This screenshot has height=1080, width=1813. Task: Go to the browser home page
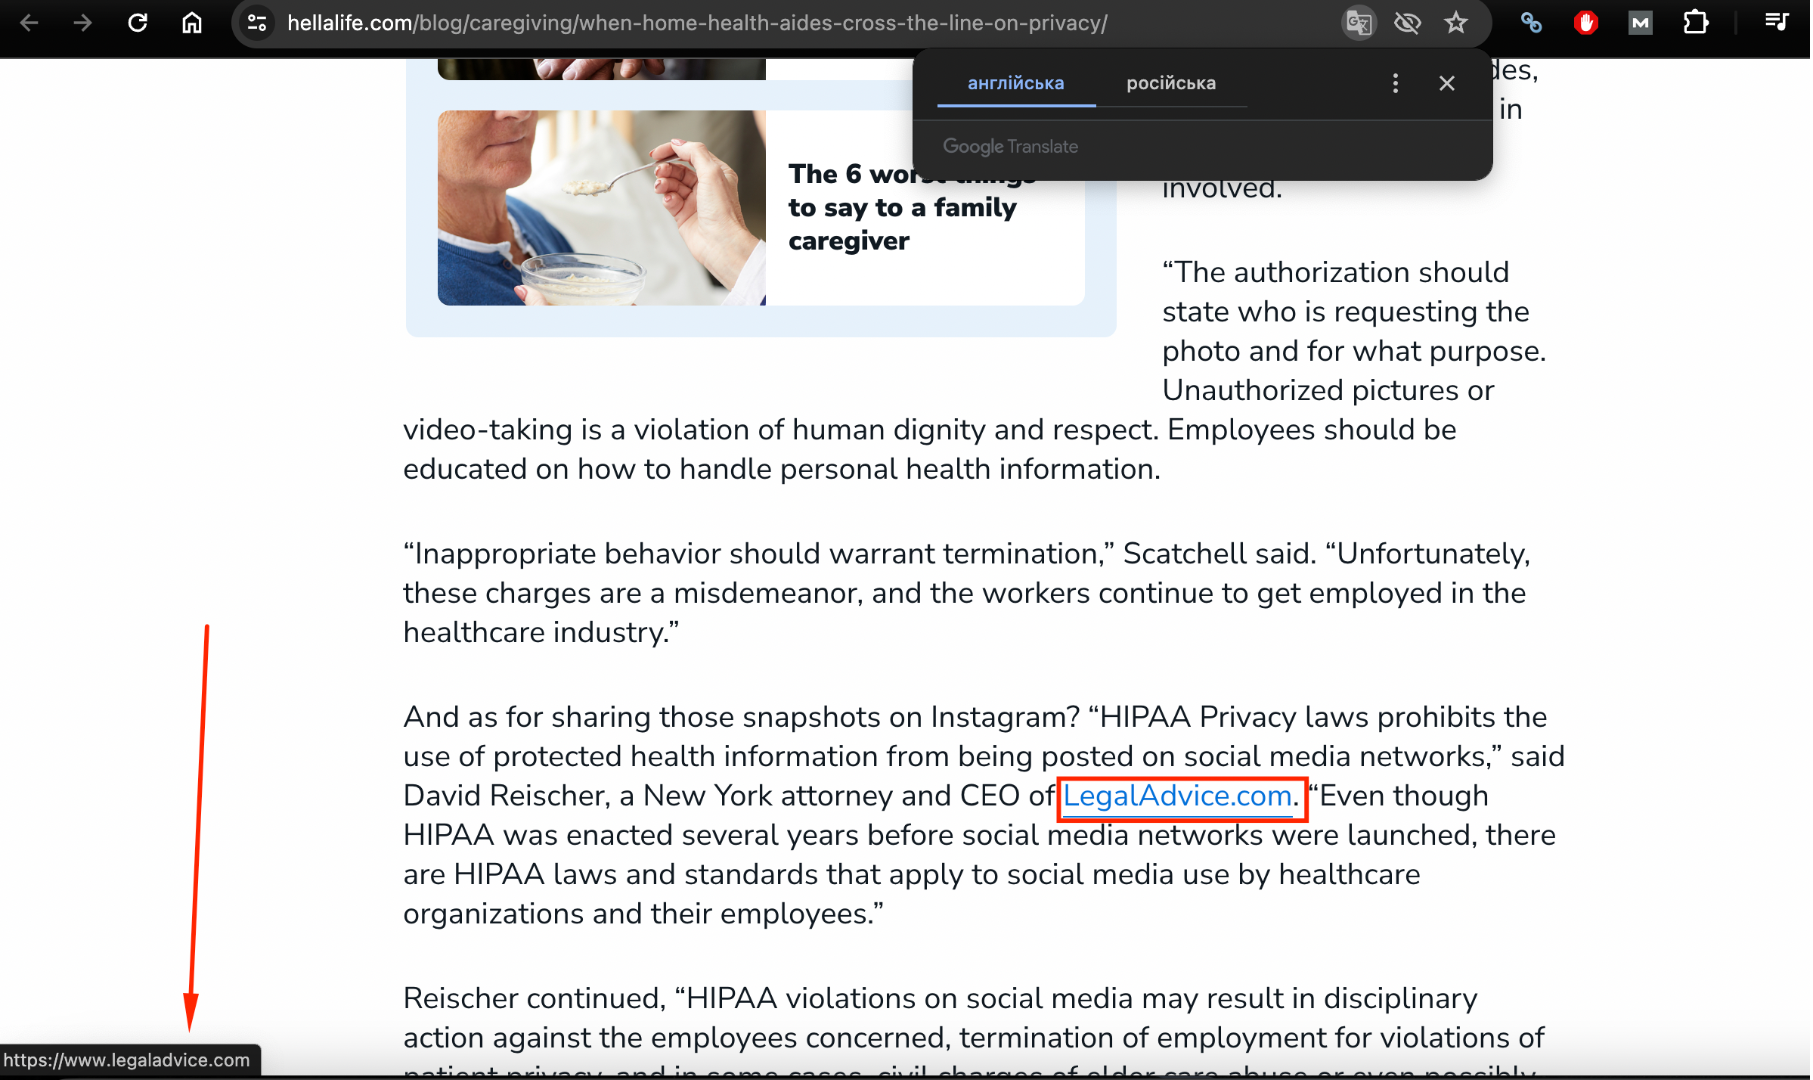tap(192, 22)
